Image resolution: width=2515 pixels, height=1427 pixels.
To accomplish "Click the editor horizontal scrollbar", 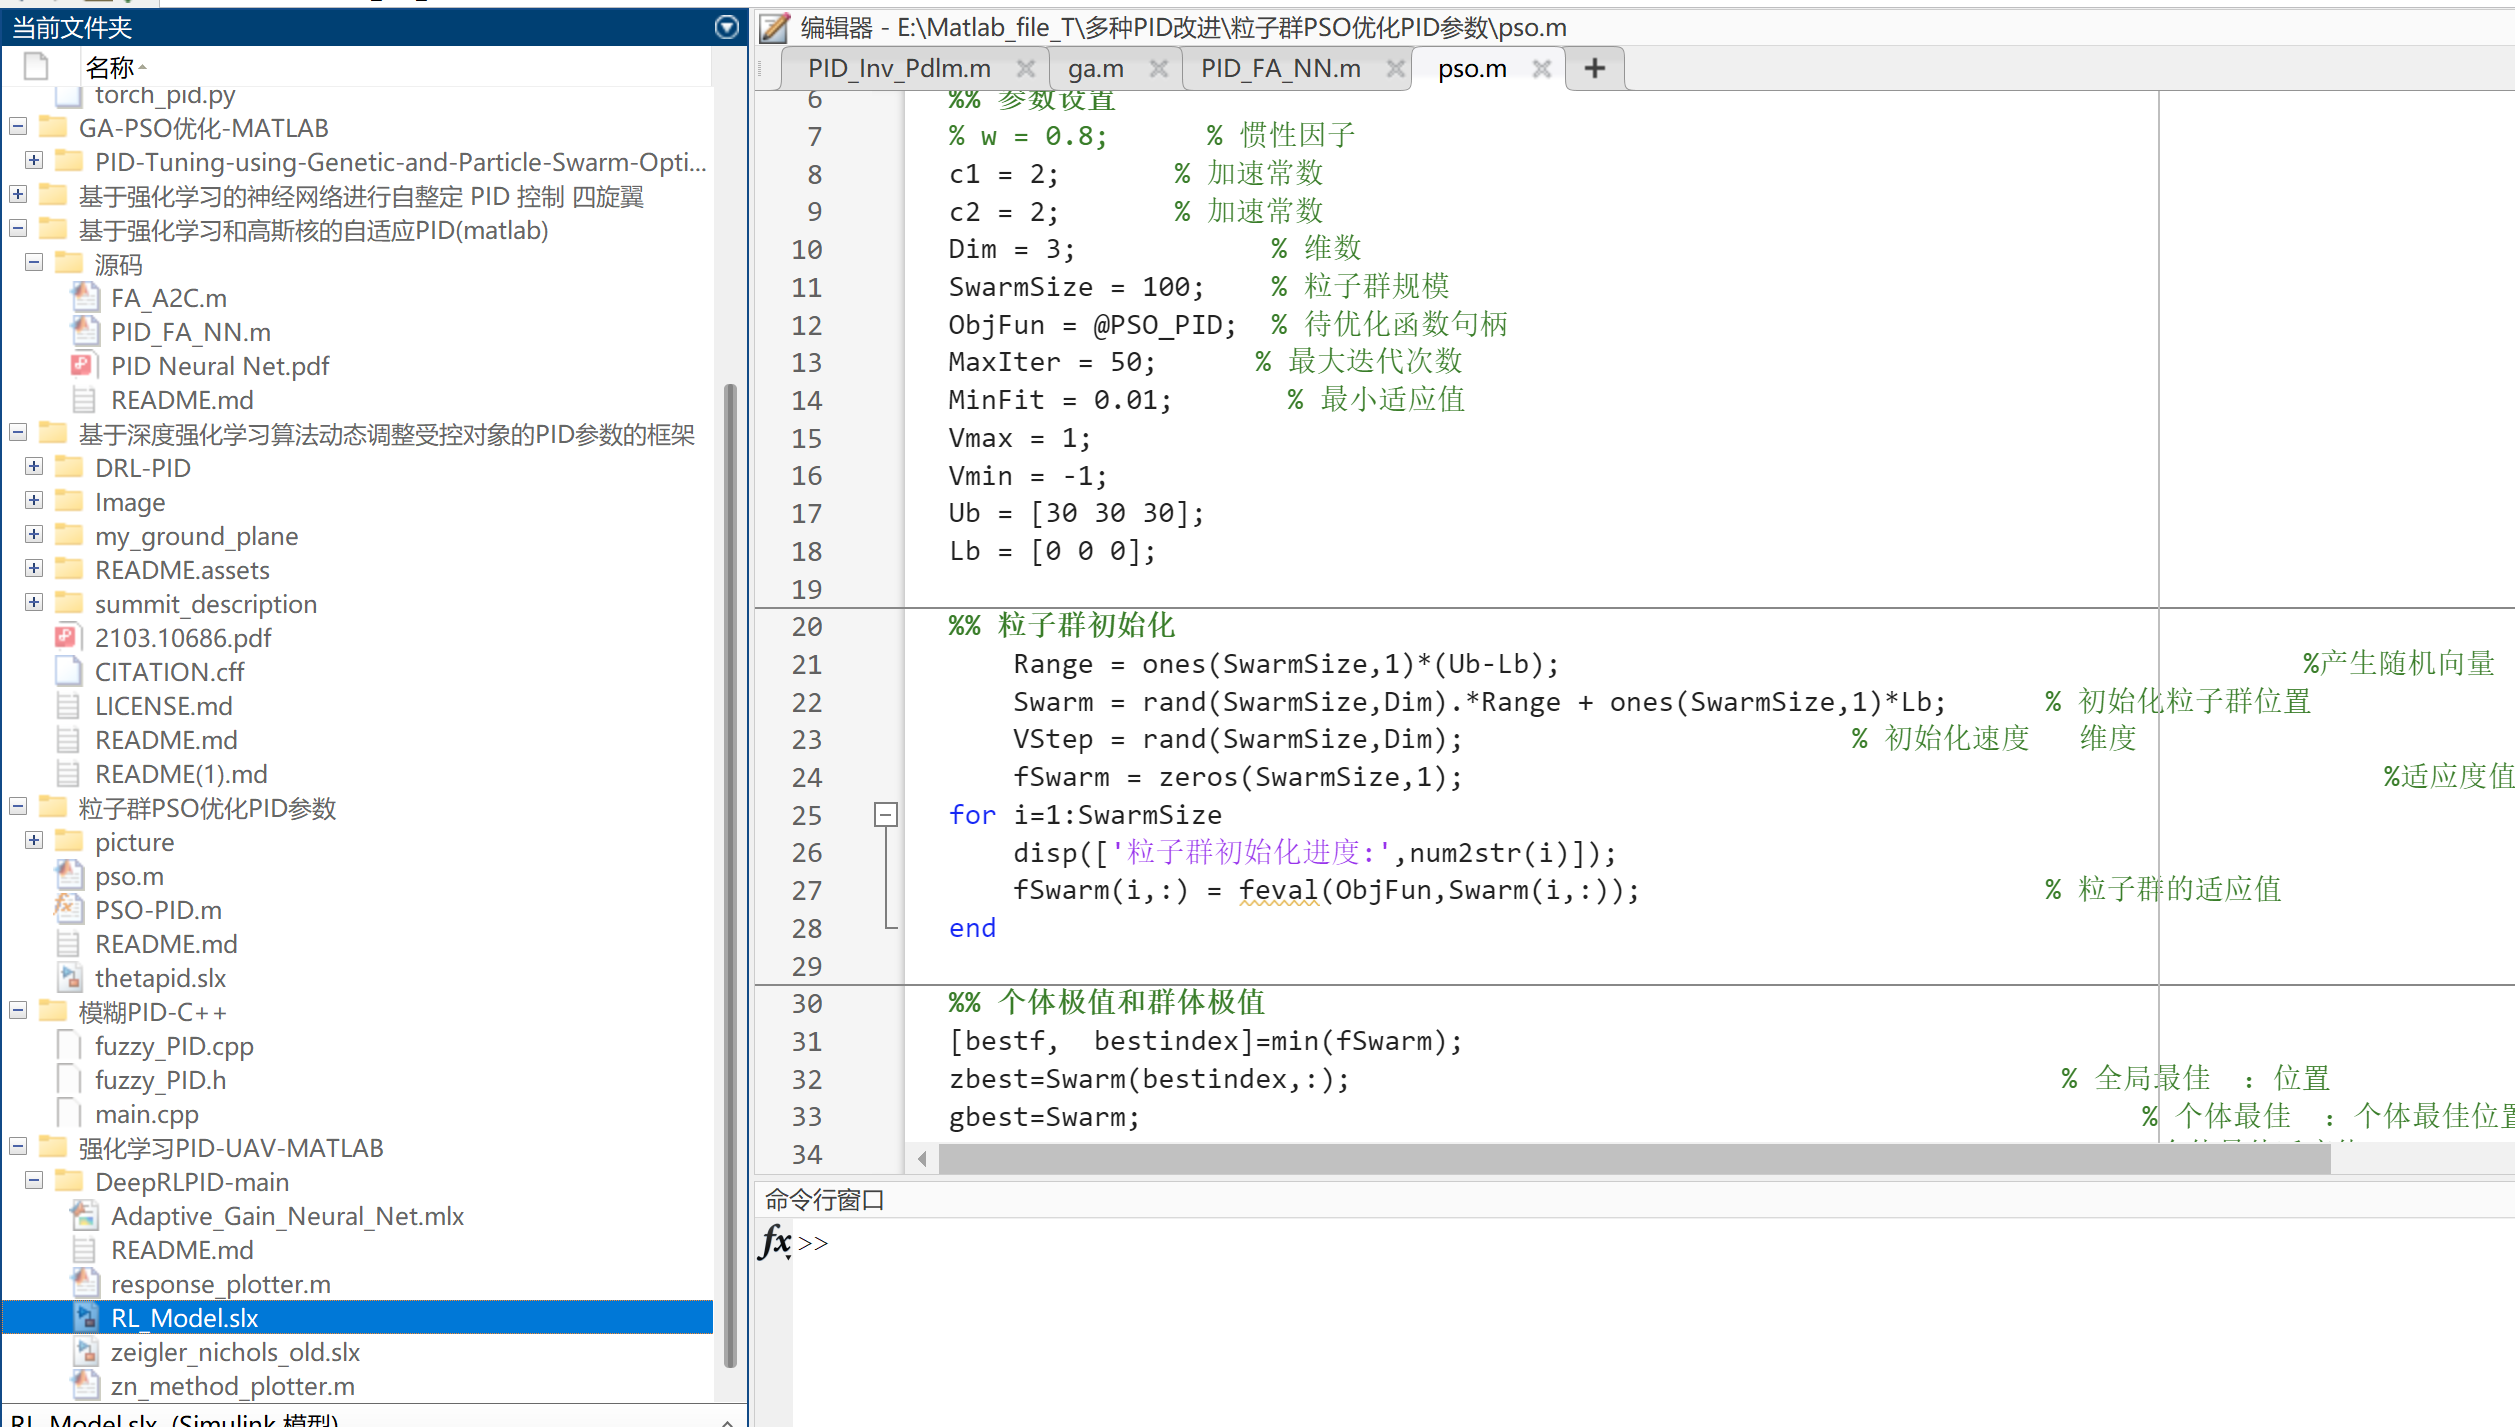I will click(1633, 1159).
